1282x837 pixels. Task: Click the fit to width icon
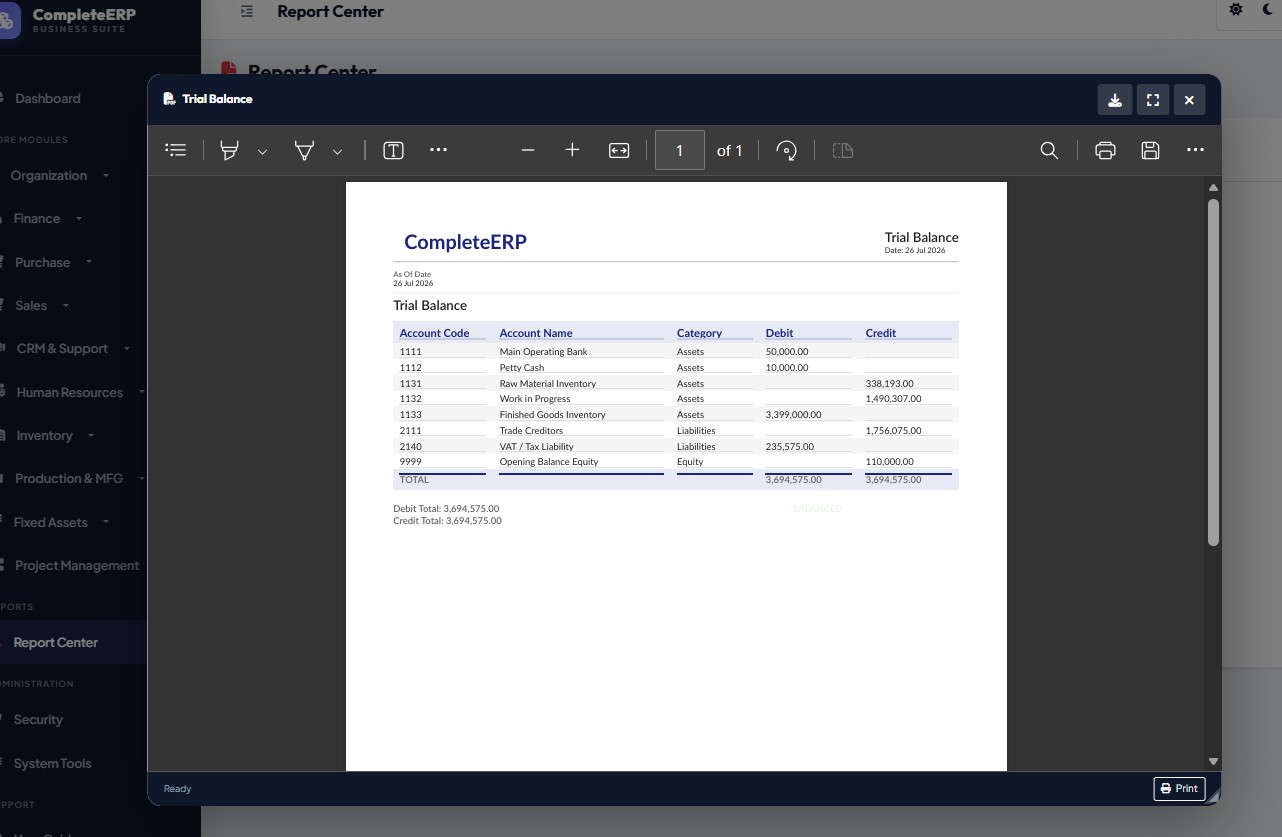point(619,150)
